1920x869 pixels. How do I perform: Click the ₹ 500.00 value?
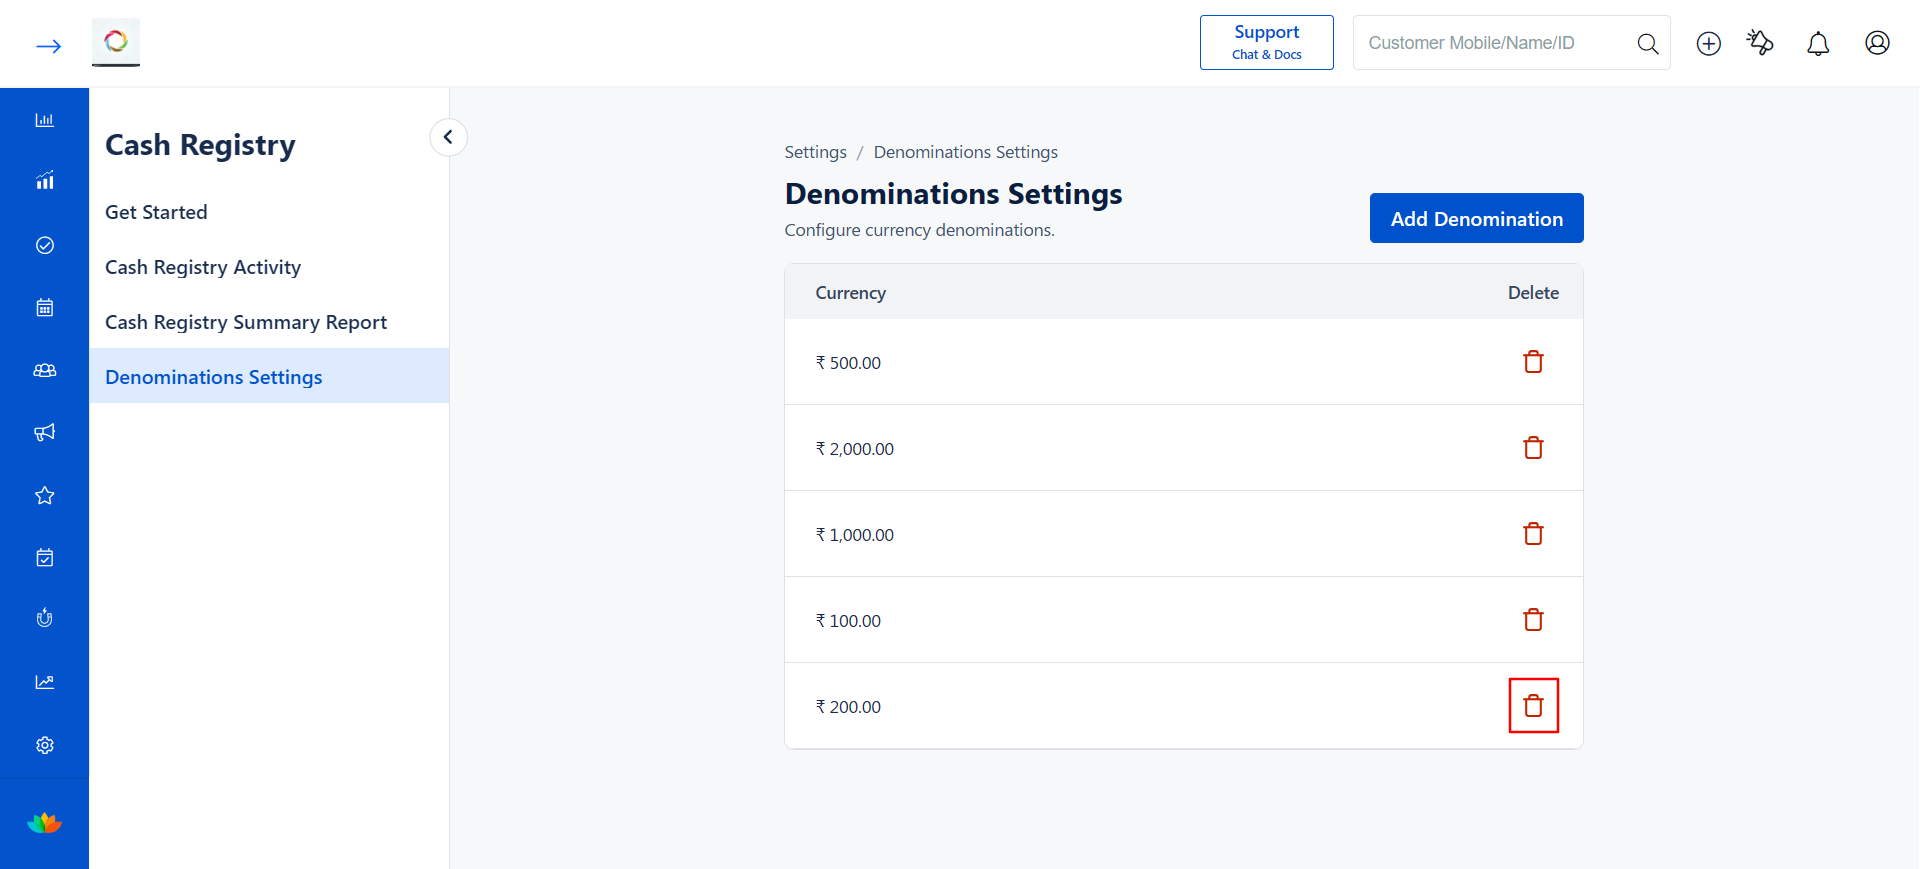(x=848, y=363)
